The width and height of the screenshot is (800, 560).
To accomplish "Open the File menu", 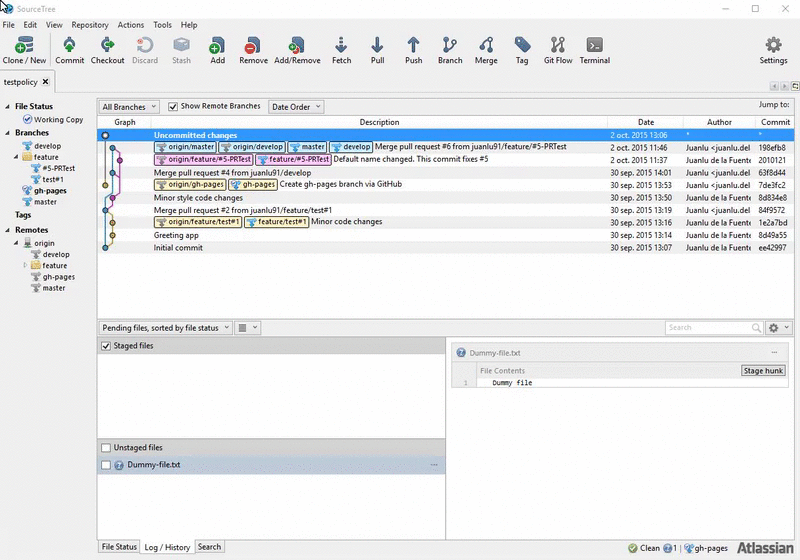I will click(9, 24).
